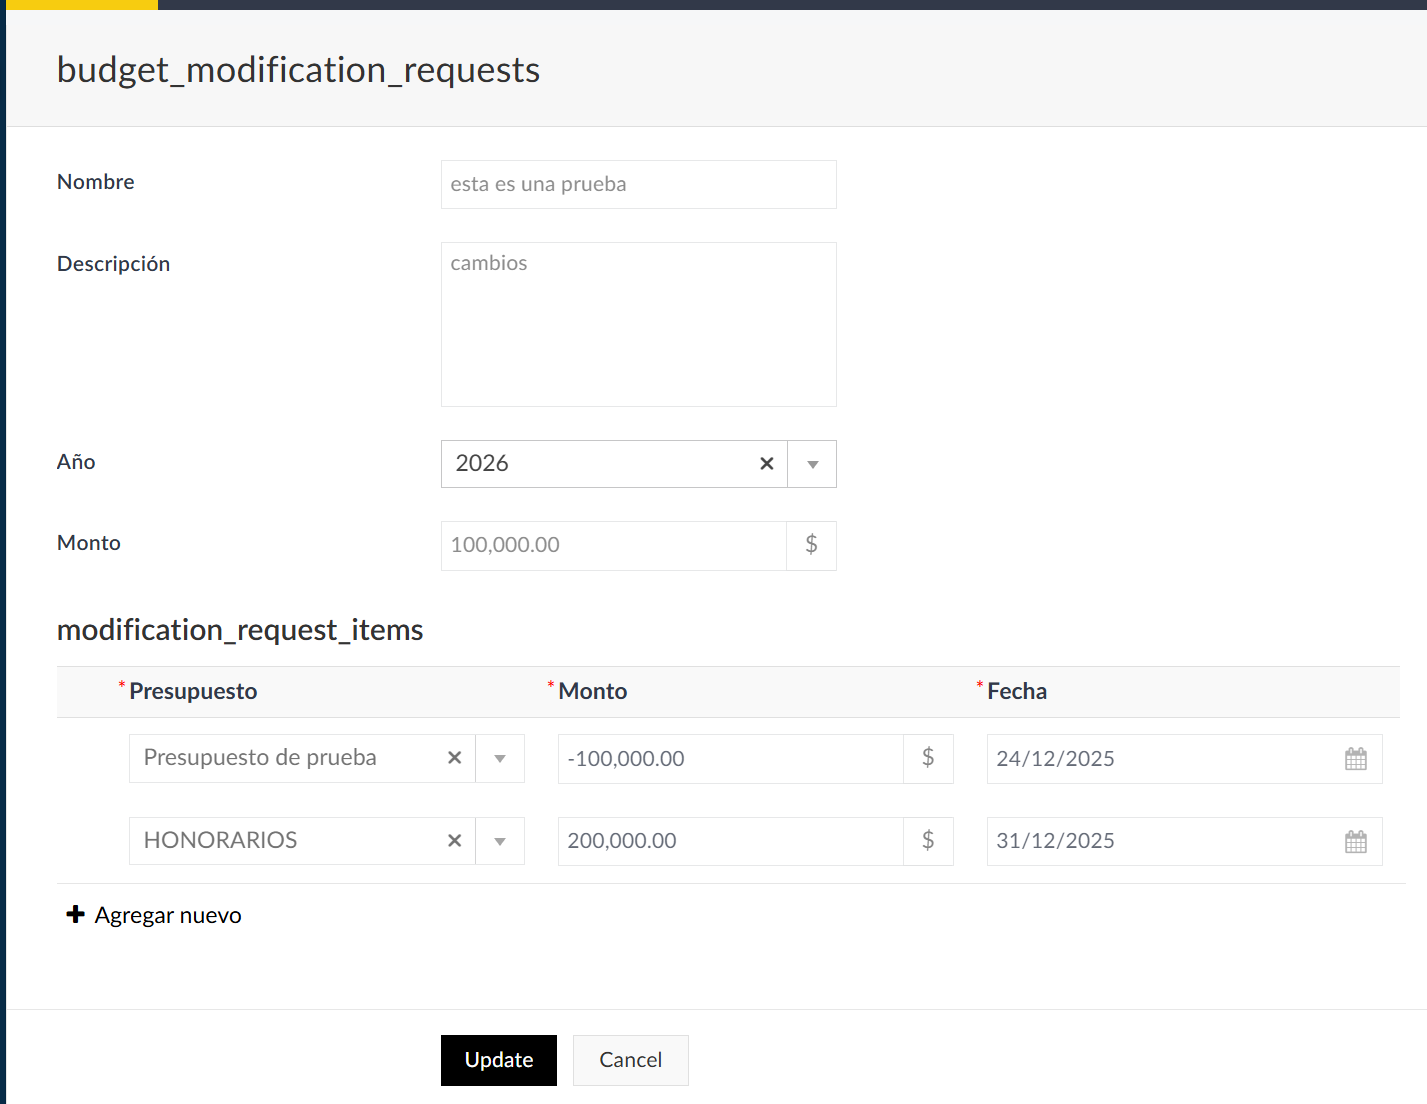The width and height of the screenshot is (1427, 1104).
Task: Cancel the budget modification form
Action: [x=630, y=1060]
